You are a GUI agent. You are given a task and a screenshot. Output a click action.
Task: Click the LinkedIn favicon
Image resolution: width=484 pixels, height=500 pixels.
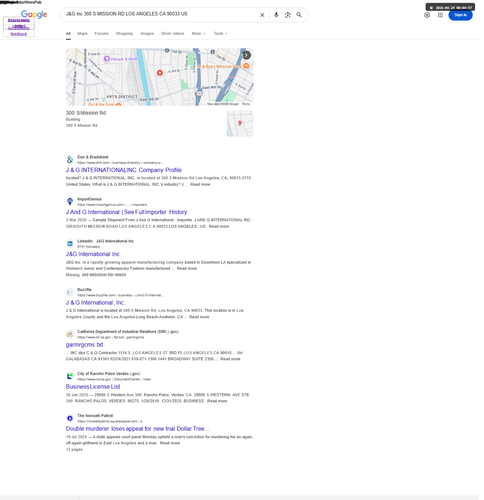pyautogui.click(x=70, y=243)
